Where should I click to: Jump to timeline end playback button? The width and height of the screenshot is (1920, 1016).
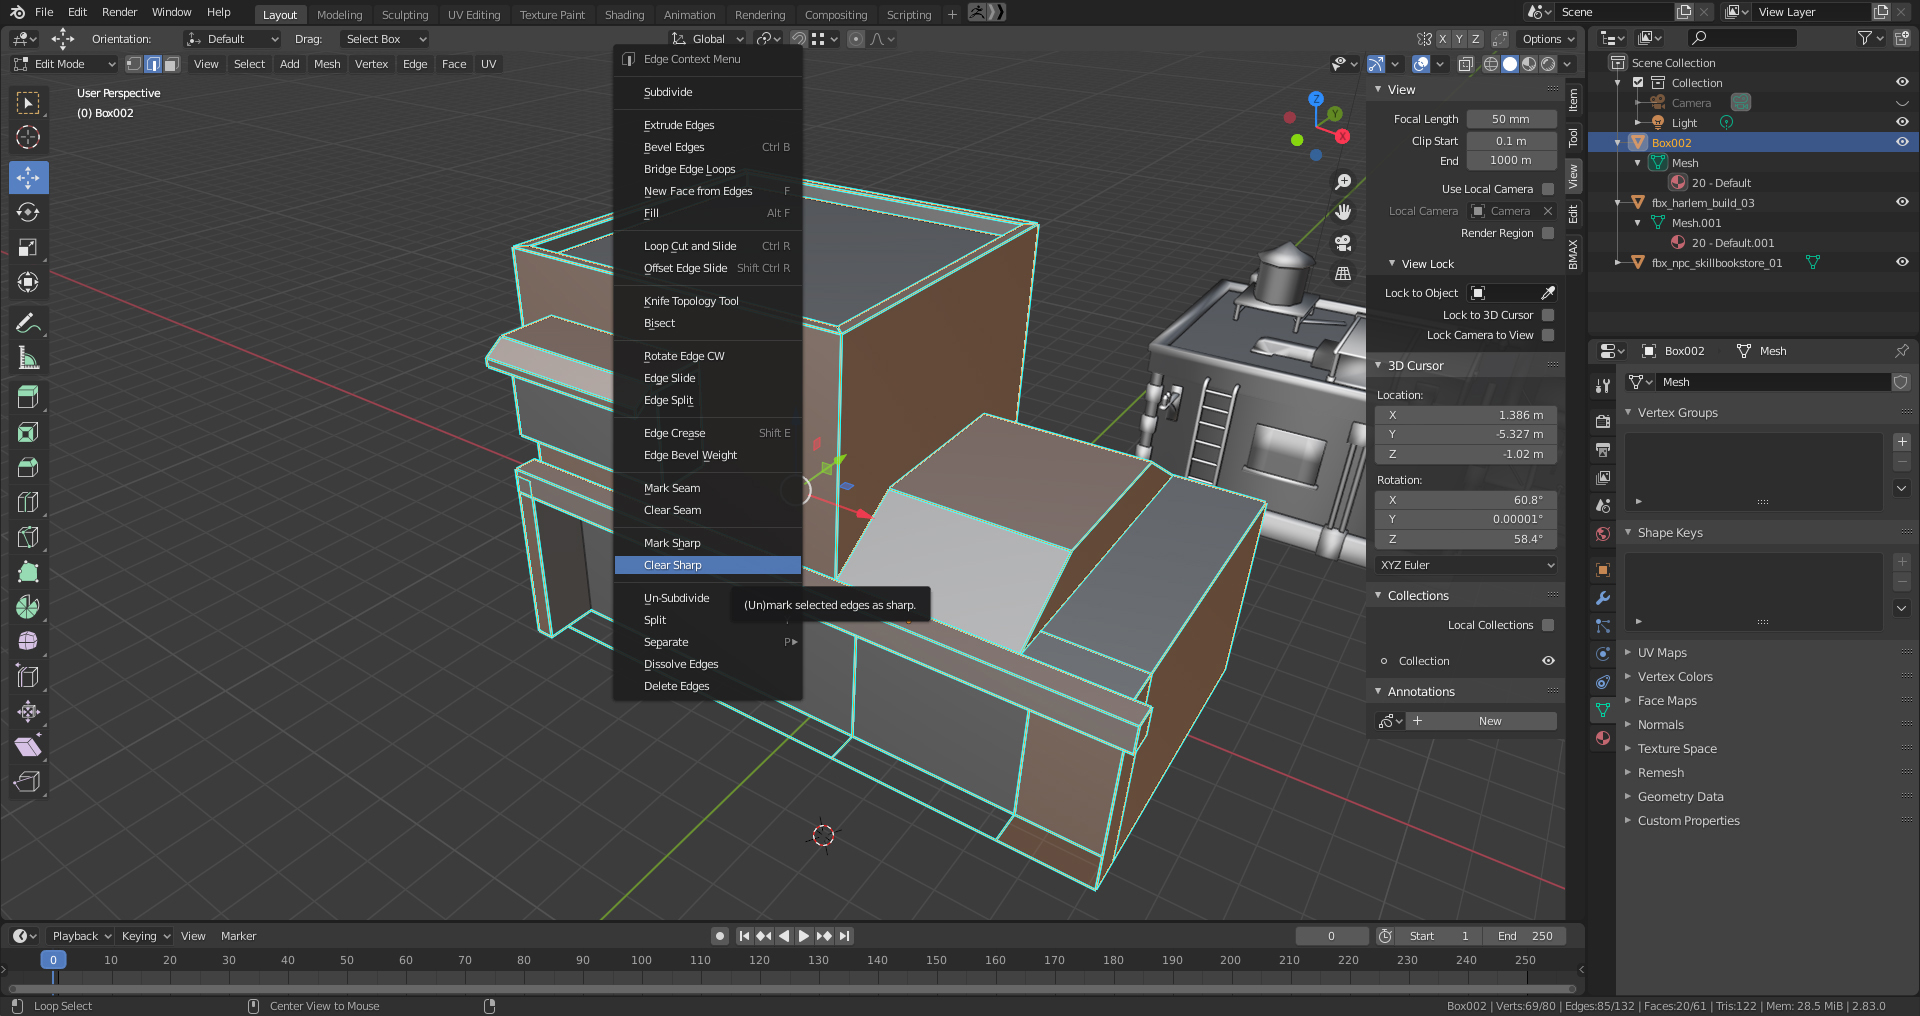[845, 936]
